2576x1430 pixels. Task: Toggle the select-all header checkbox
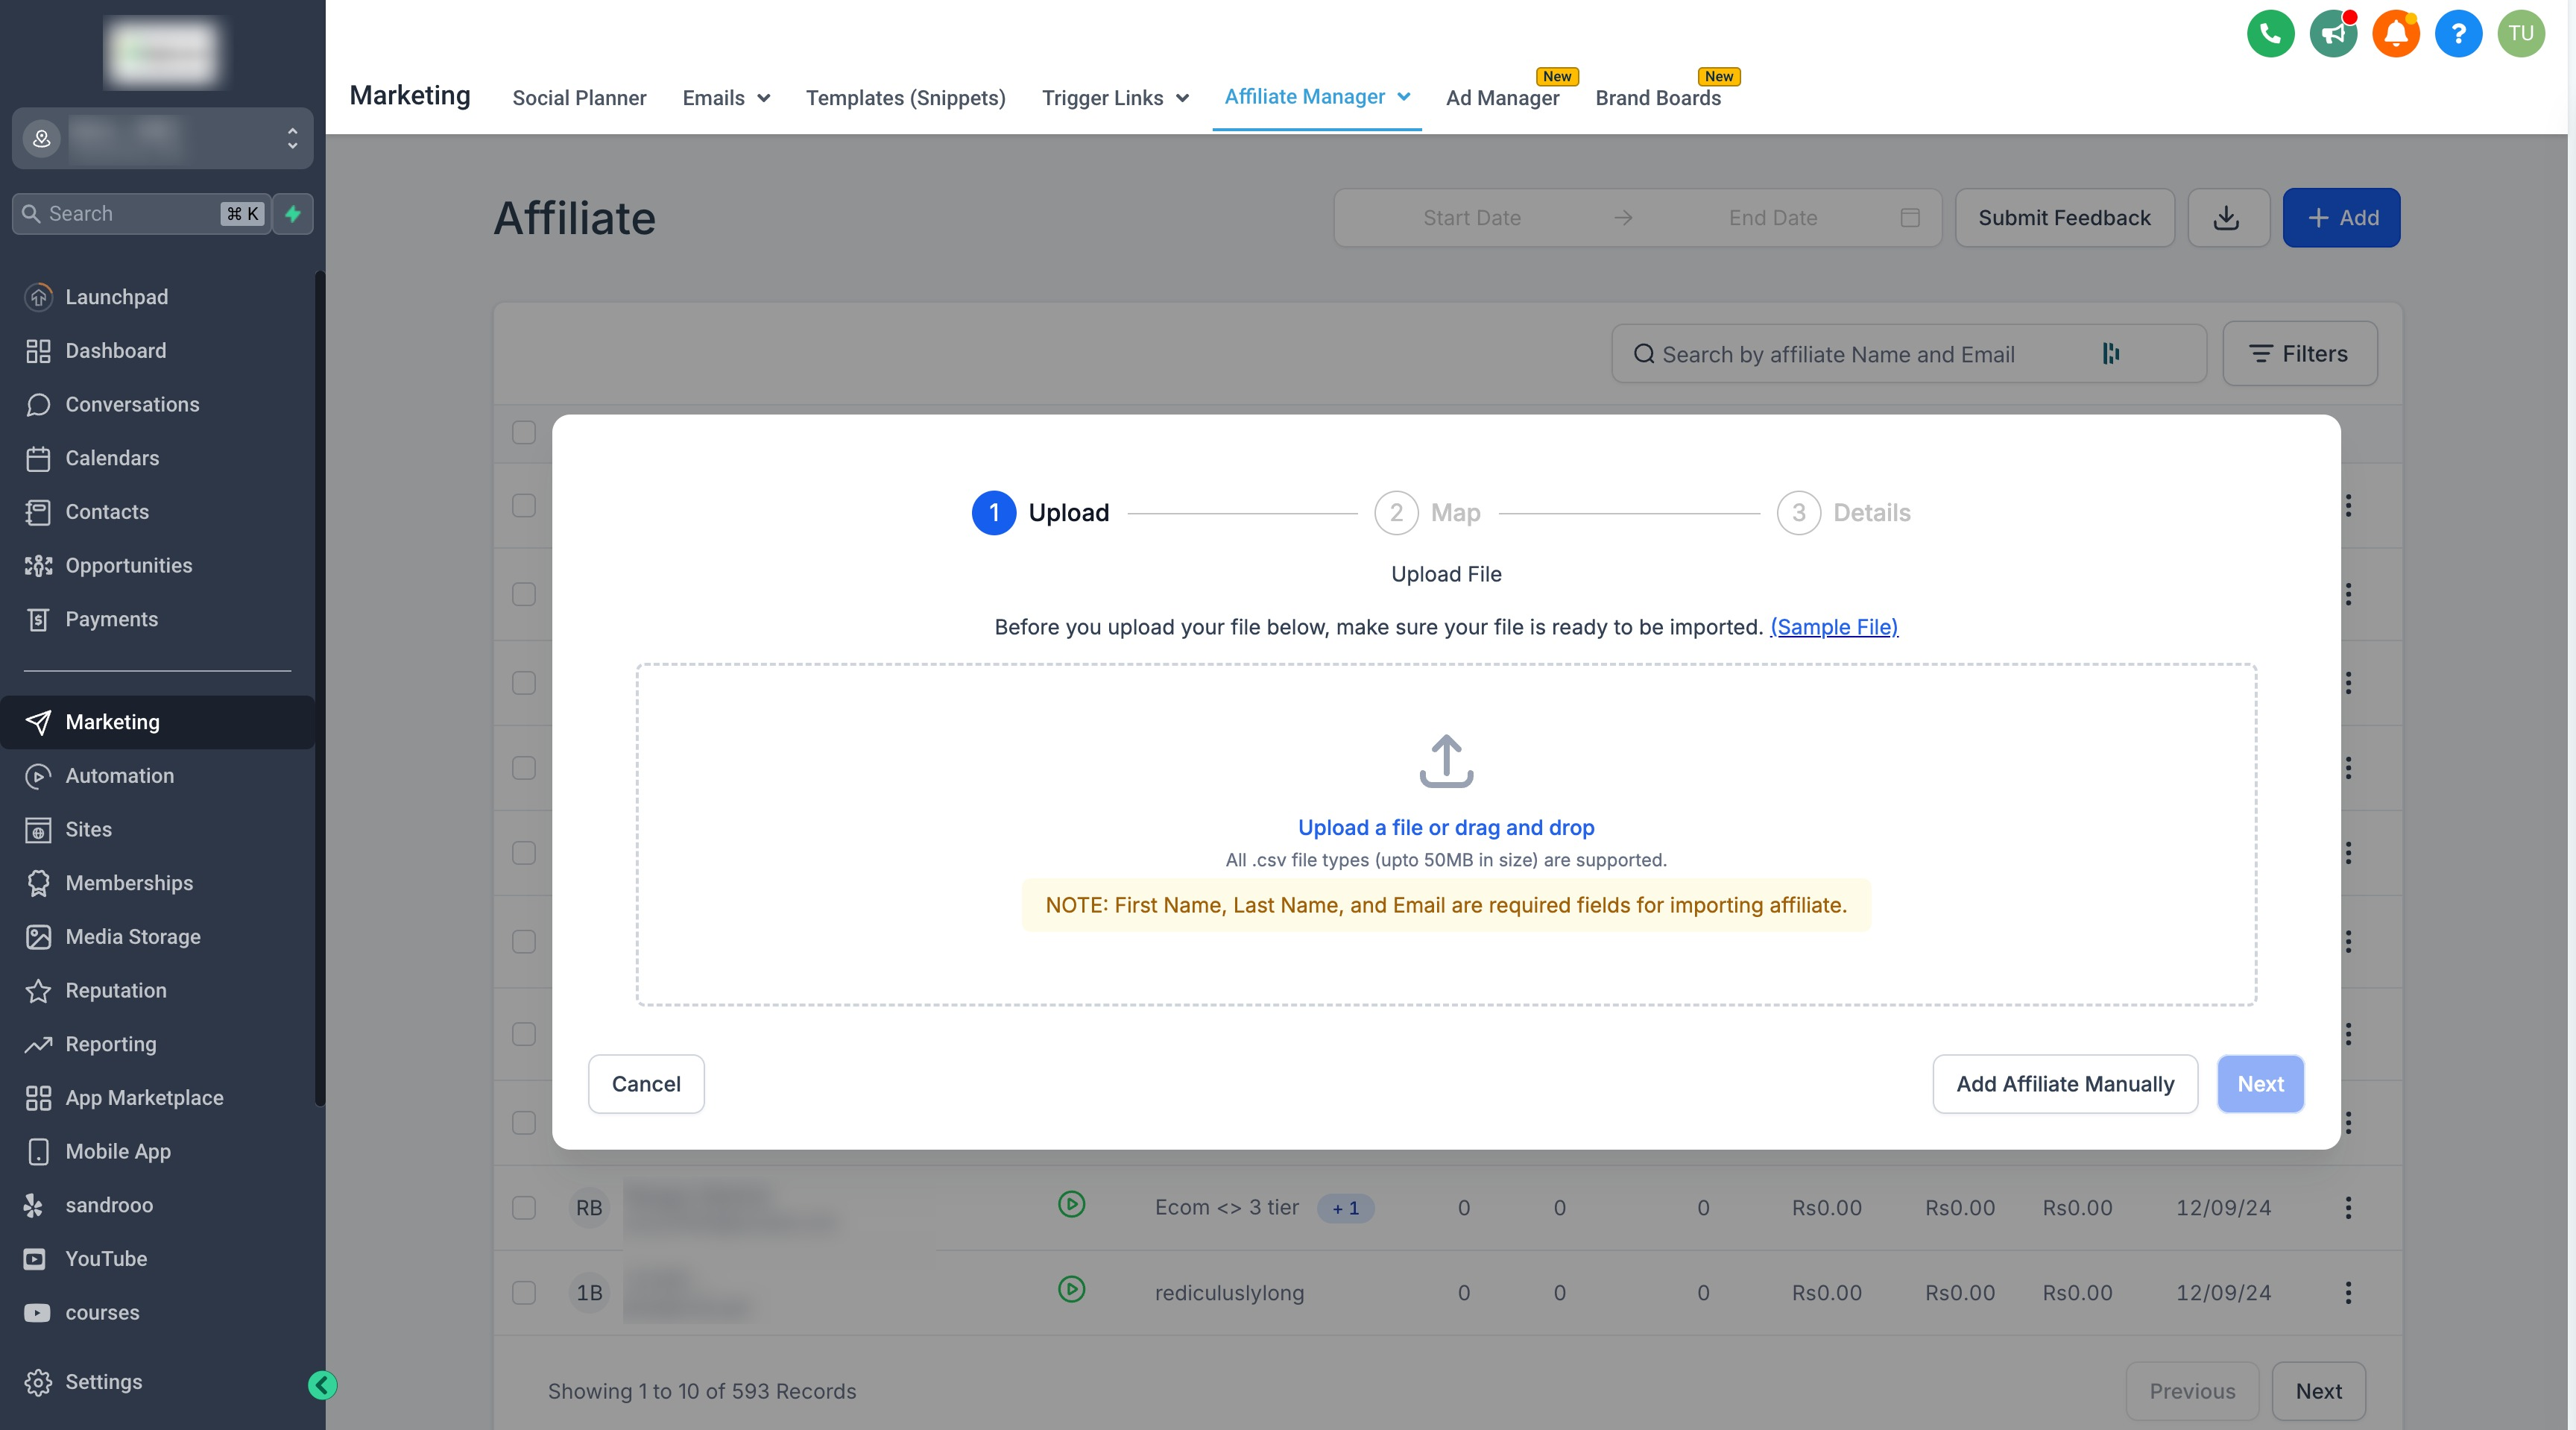pyautogui.click(x=524, y=433)
